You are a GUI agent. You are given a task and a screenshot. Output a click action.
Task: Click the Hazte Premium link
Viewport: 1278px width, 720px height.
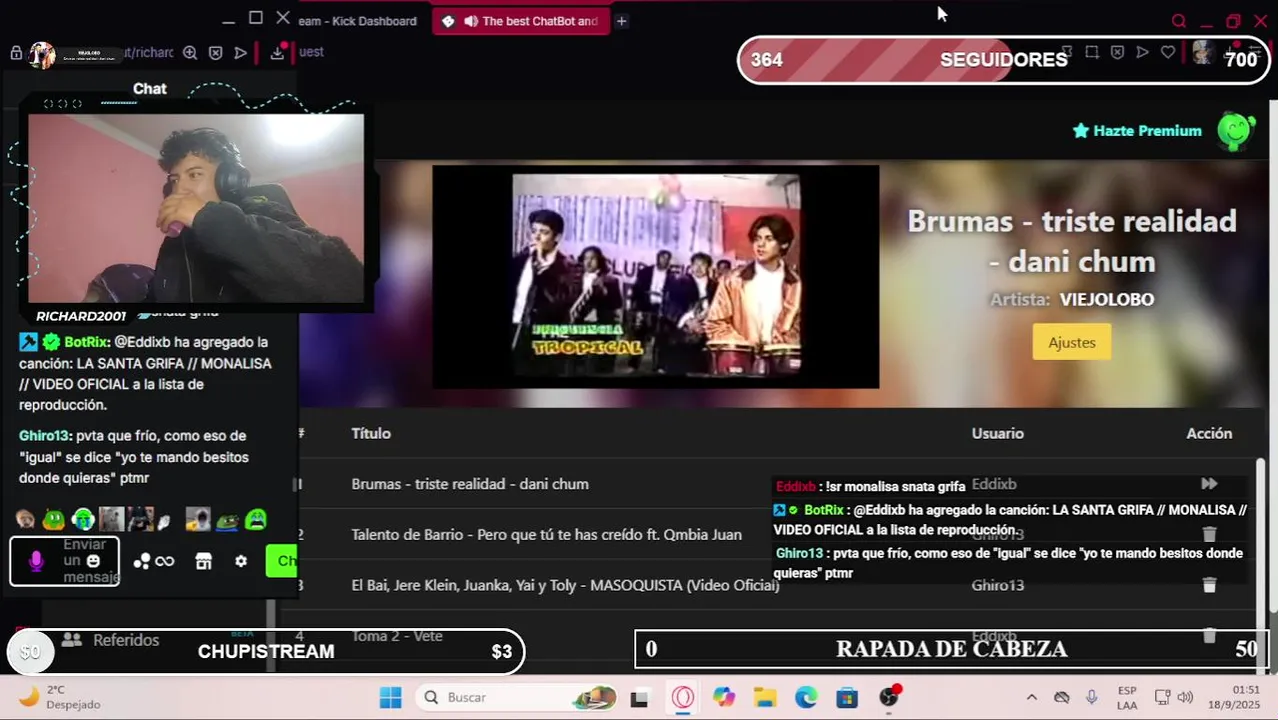pyautogui.click(x=1137, y=131)
